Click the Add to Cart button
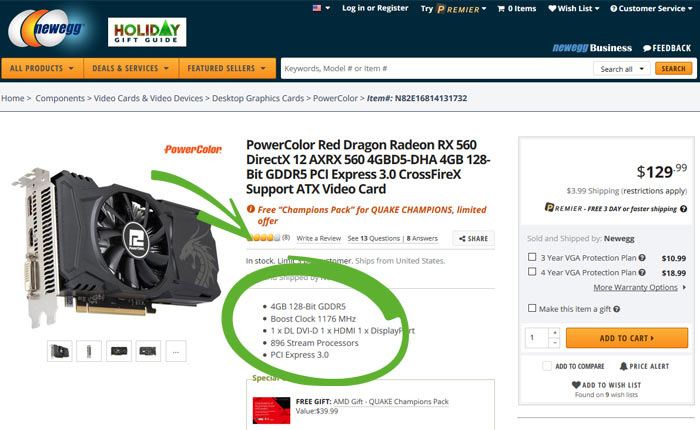 coord(627,338)
